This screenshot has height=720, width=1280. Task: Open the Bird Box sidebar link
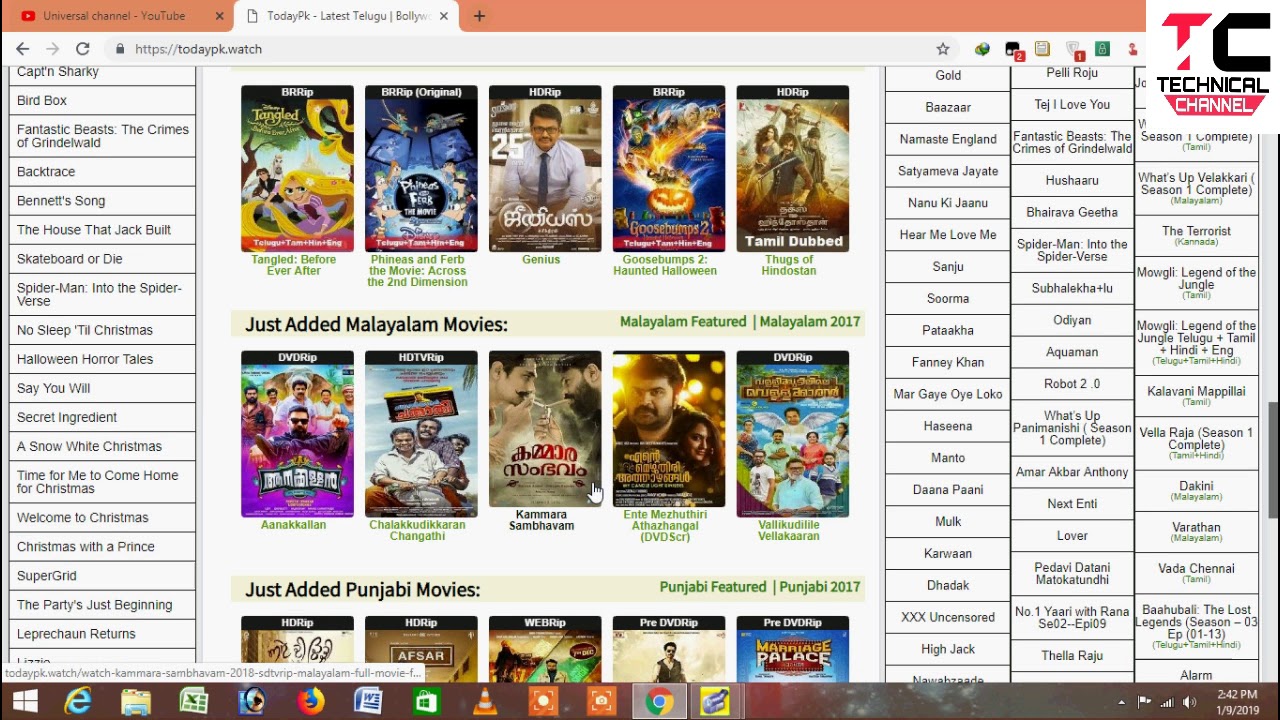42,101
